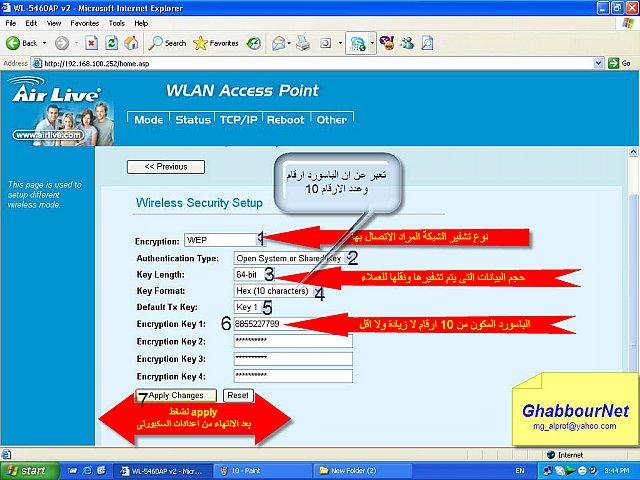
Task: Open the Help menu
Action: tap(141, 23)
